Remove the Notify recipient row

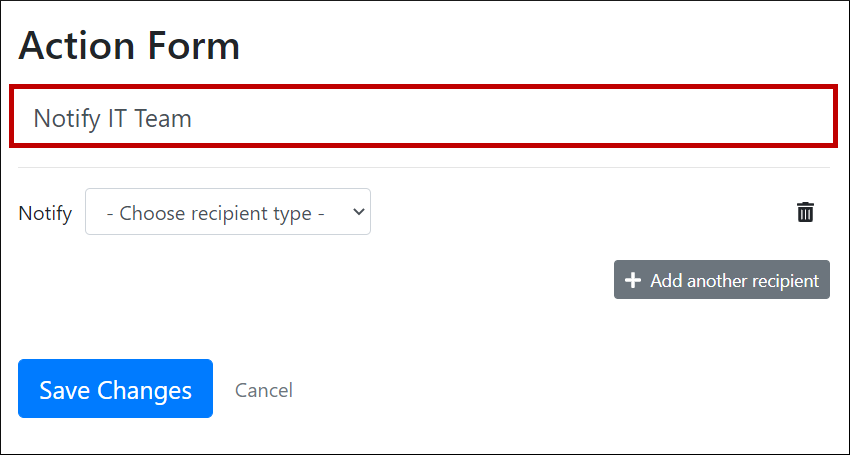(805, 212)
